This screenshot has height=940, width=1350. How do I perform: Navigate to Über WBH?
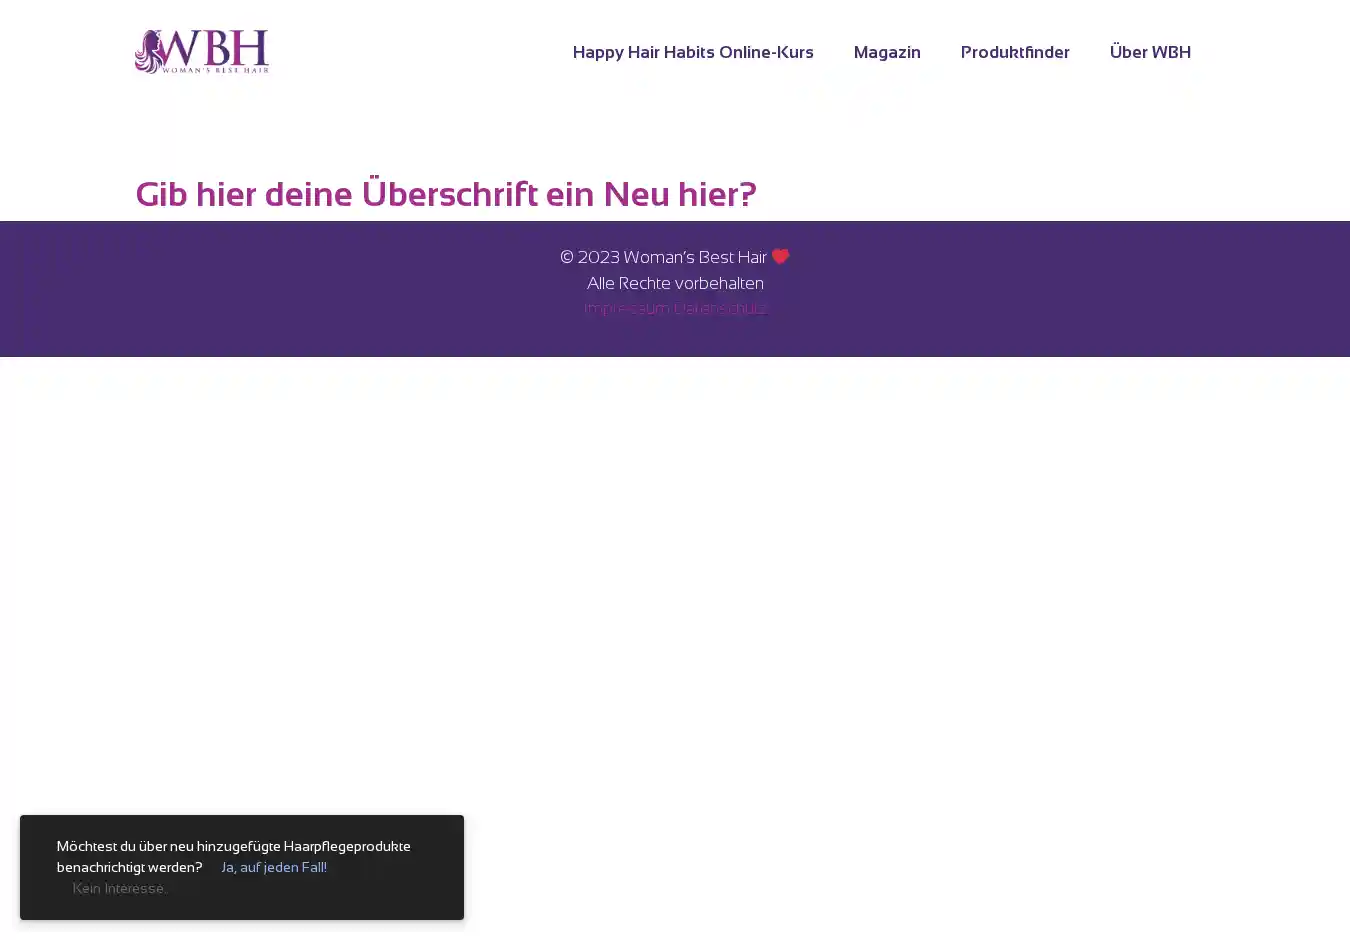(1149, 52)
